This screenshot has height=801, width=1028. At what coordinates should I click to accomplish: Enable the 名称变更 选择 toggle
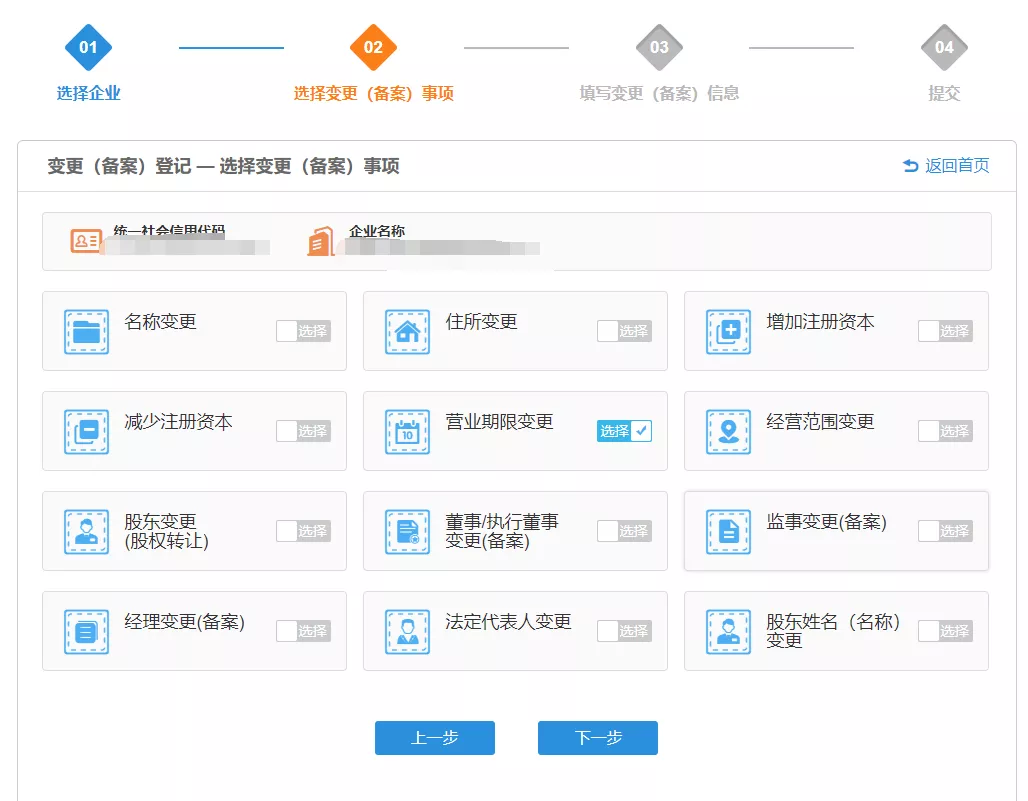coord(303,331)
